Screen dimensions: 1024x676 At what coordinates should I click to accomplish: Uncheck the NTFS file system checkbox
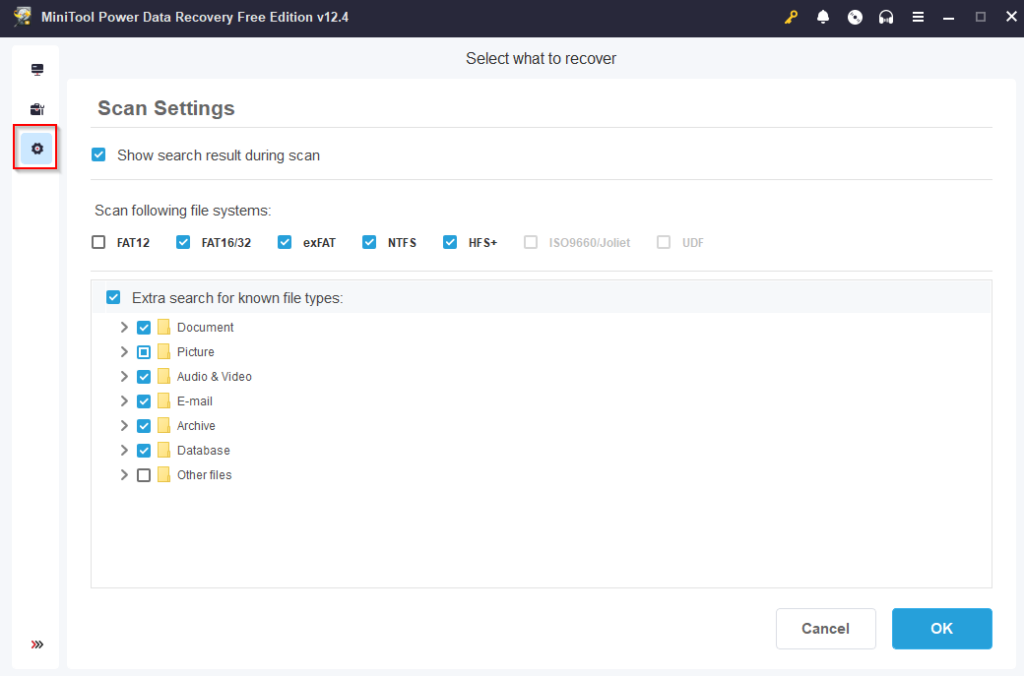click(x=370, y=242)
